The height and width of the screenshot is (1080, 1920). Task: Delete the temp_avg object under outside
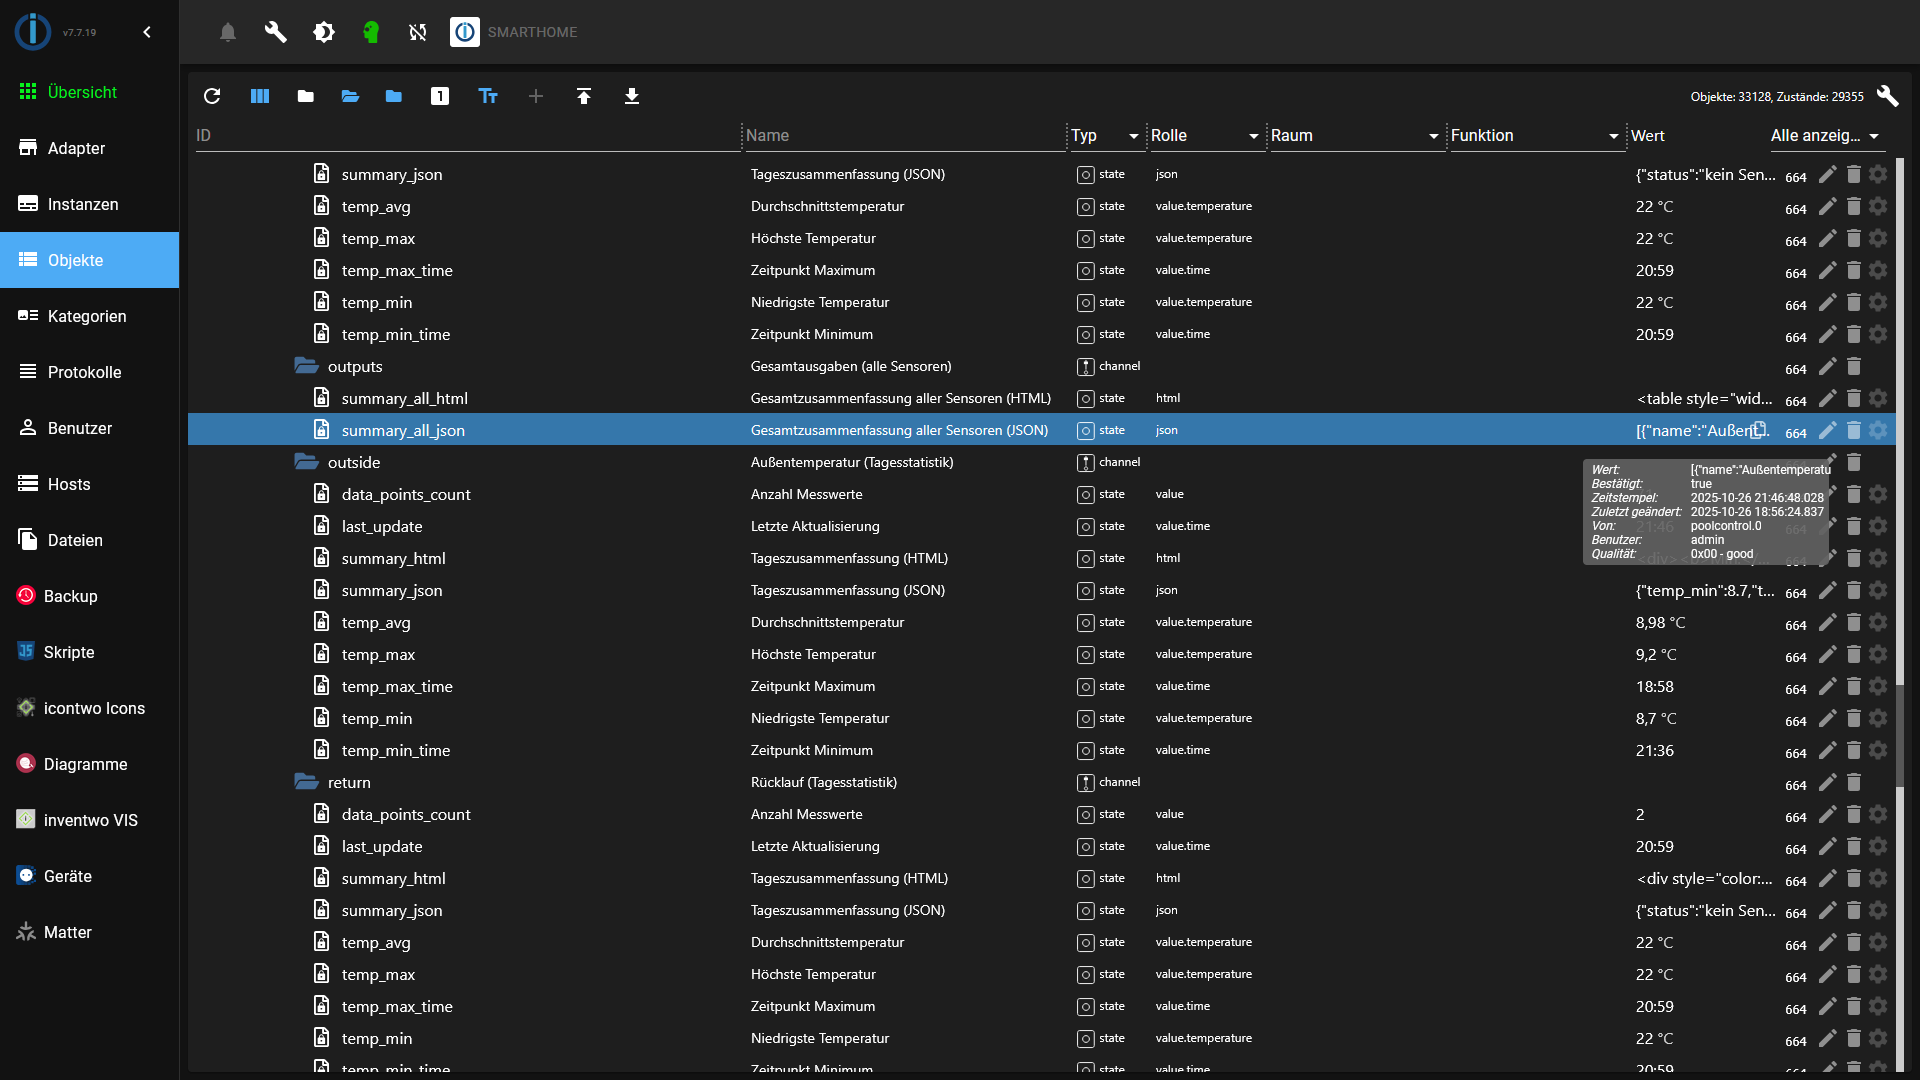pyautogui.click(x=1853, y=622)
